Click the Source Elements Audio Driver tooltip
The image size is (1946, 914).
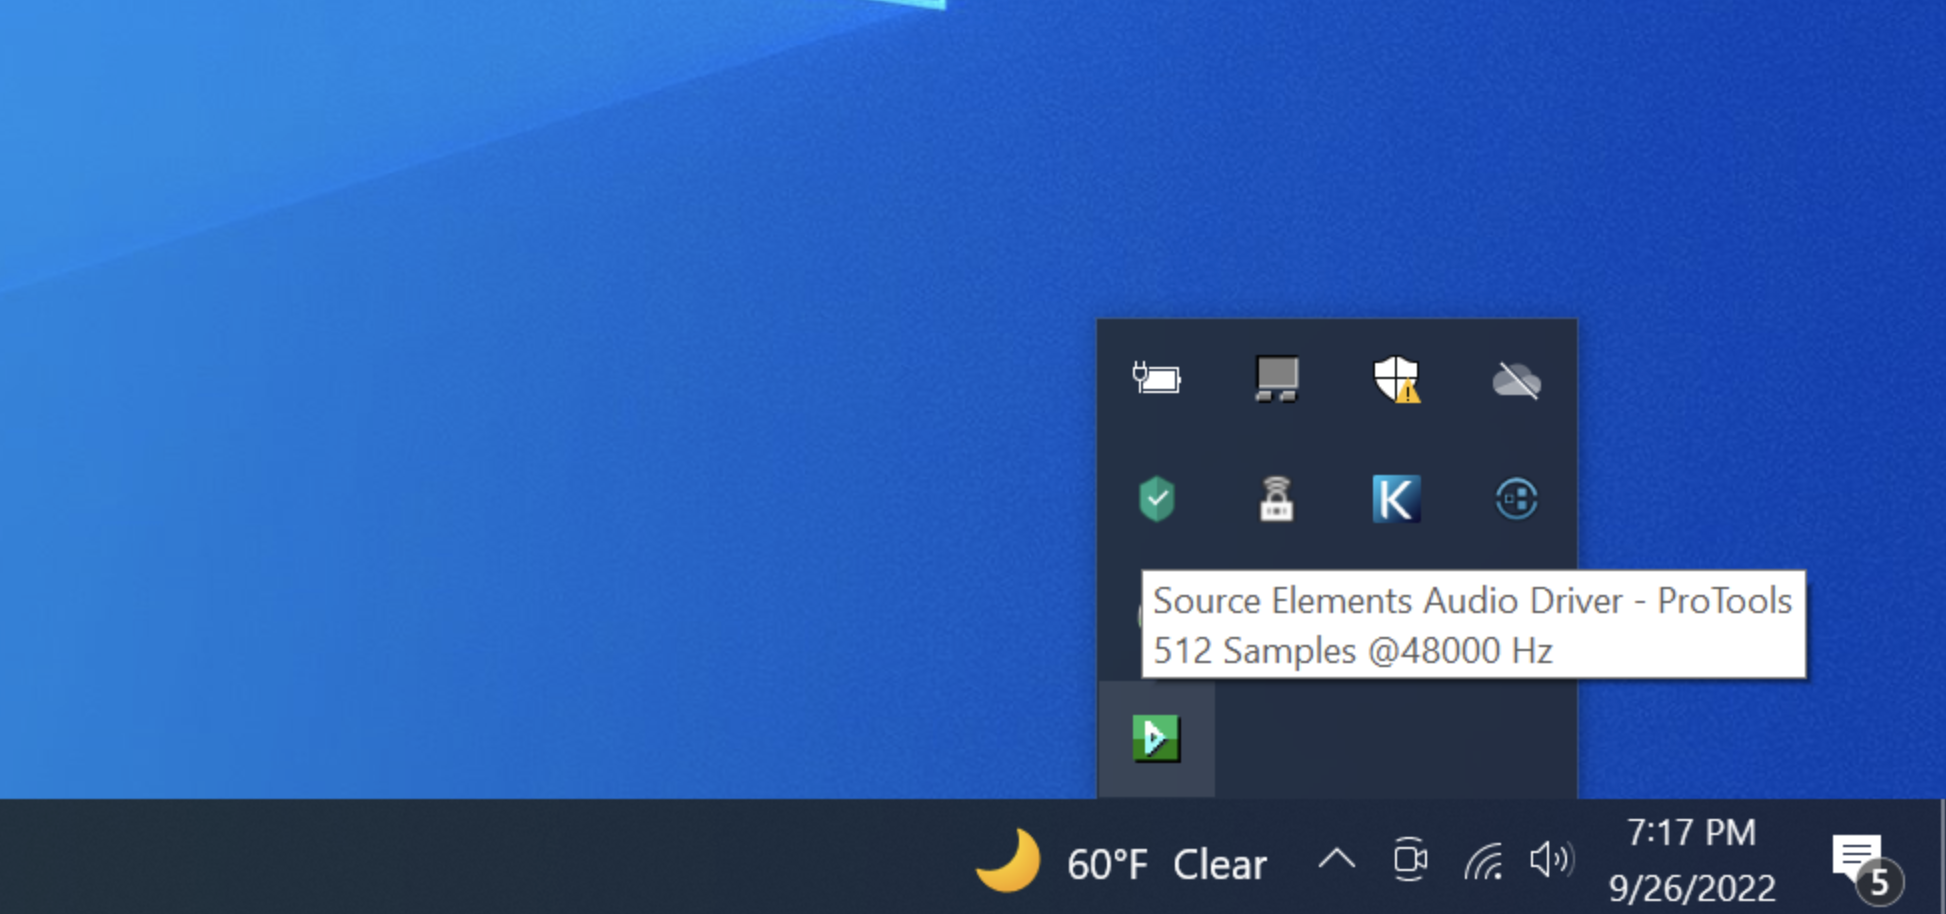(1474, 625)
